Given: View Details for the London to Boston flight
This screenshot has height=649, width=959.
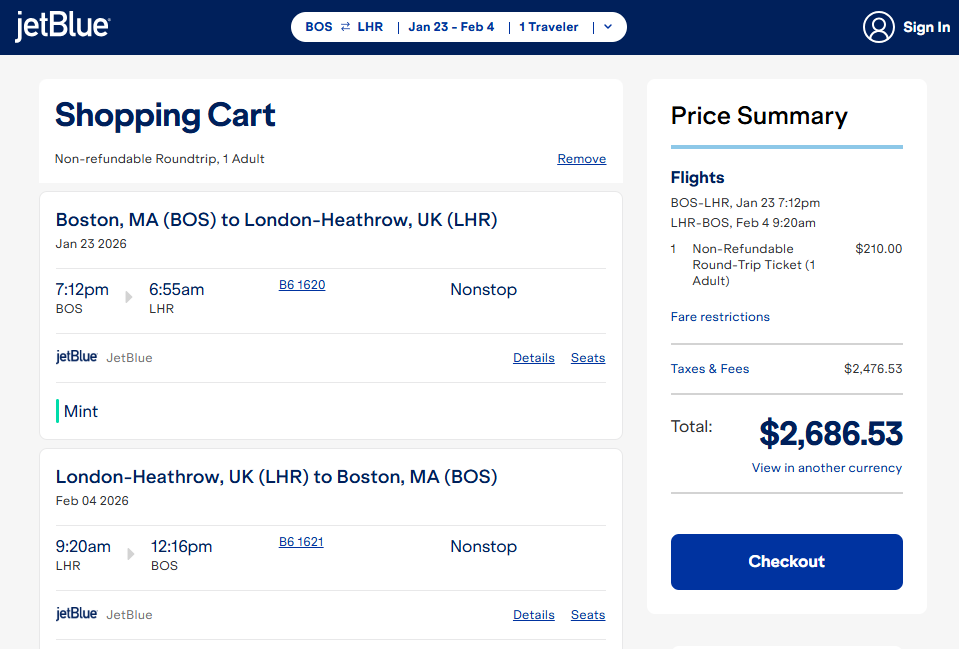Looking at the screenshot, I should [x=533, y=615].
